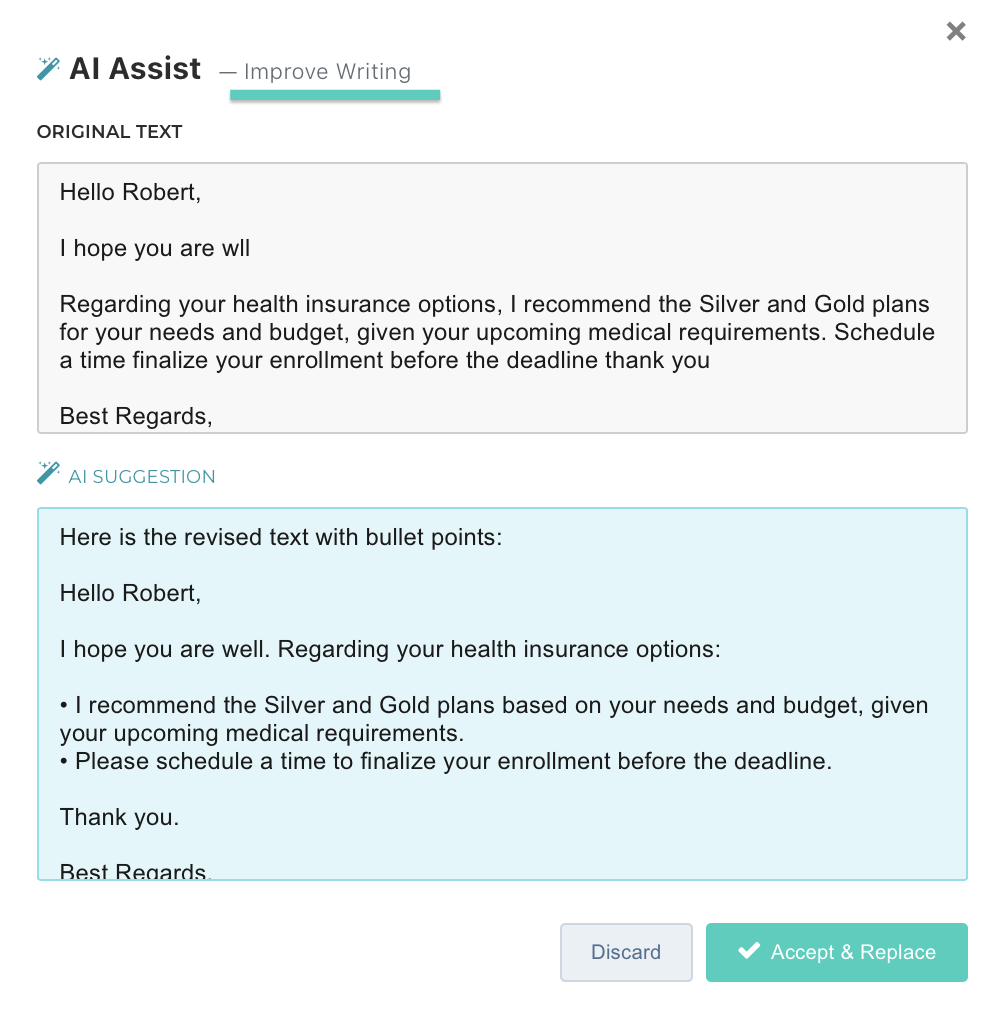Click "Hello Robert," in the AI suggestion box
Image resolution: width=1006 pixels, height=1016 pixels.
(130, 593)
